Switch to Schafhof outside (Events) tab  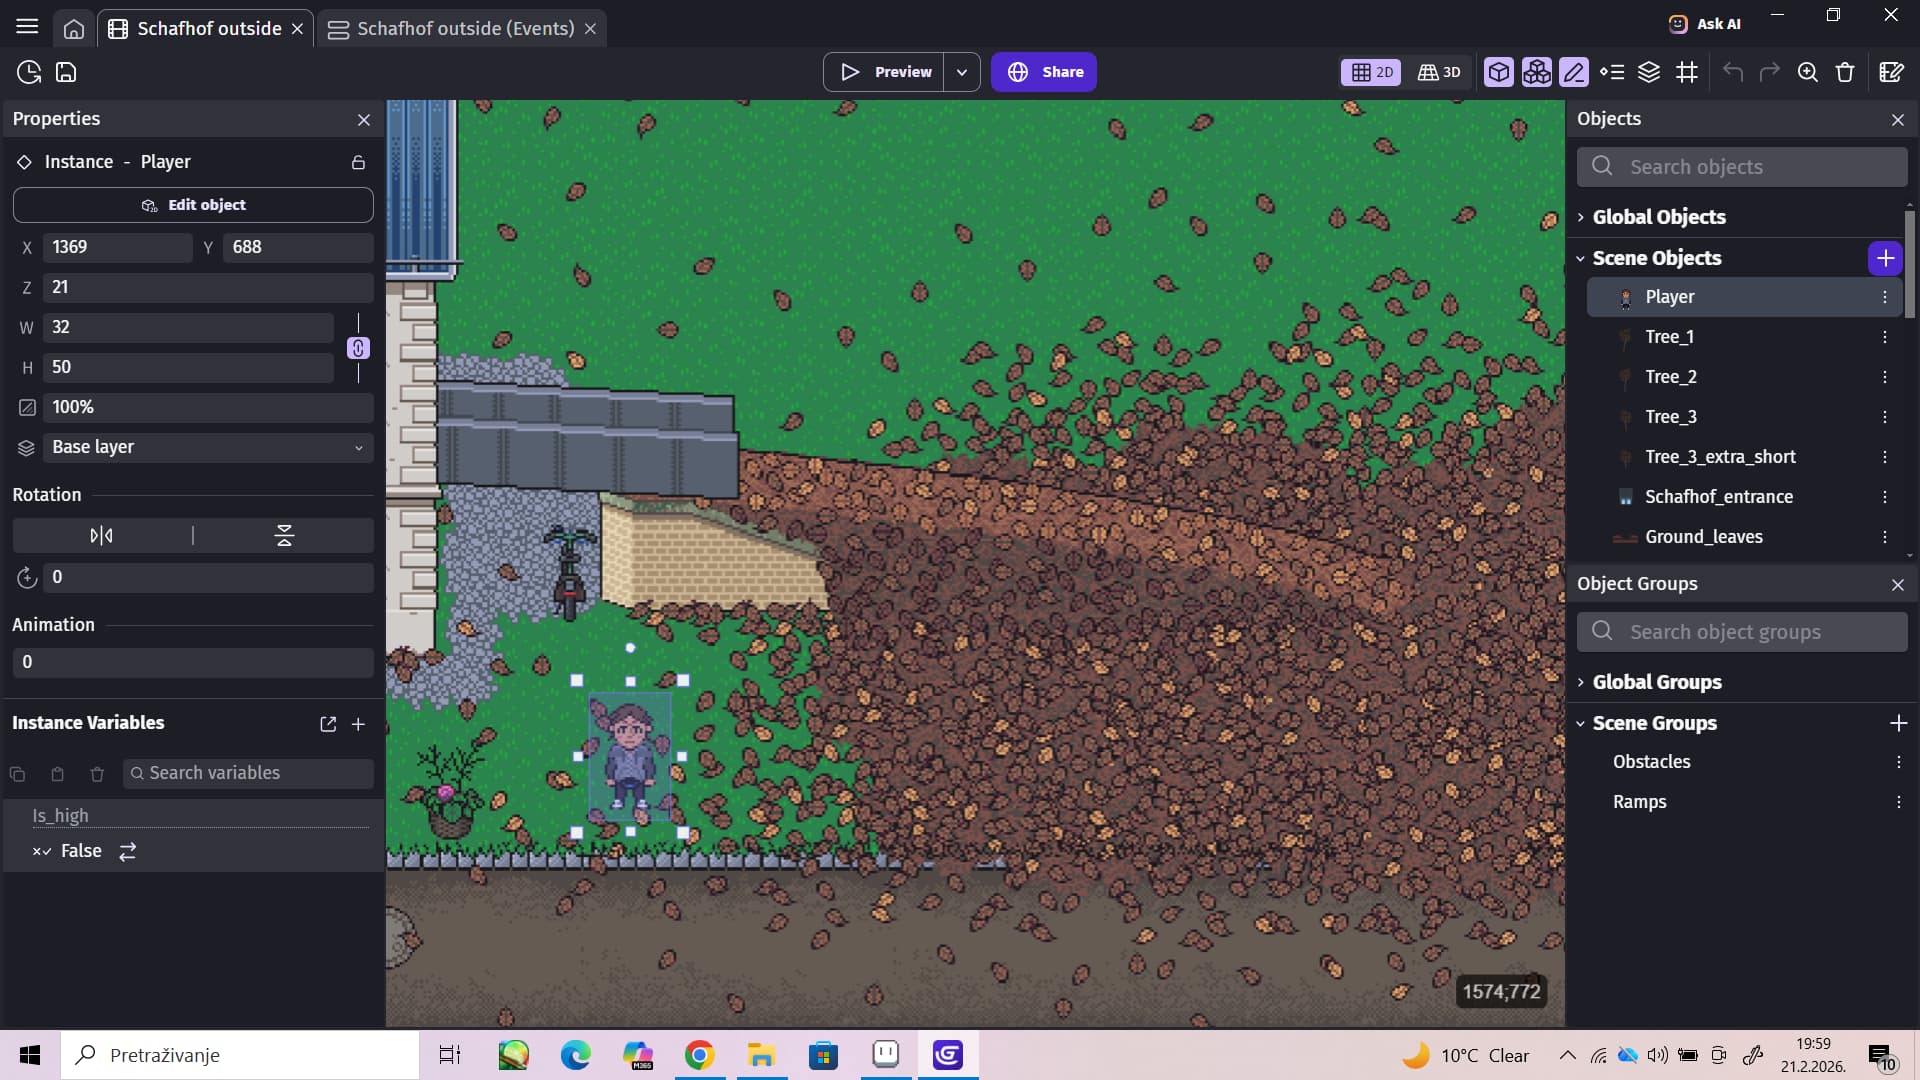point(465,28)
